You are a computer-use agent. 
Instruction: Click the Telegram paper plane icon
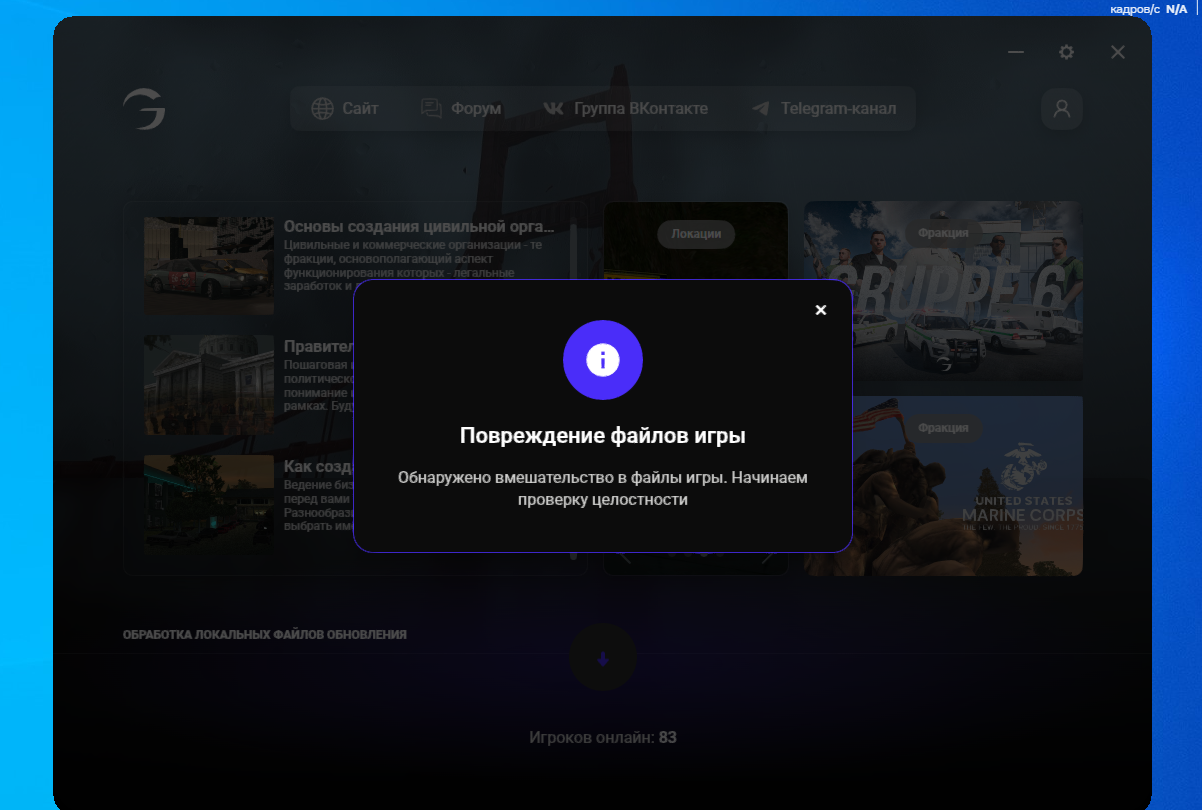click(x=761, y=109)
